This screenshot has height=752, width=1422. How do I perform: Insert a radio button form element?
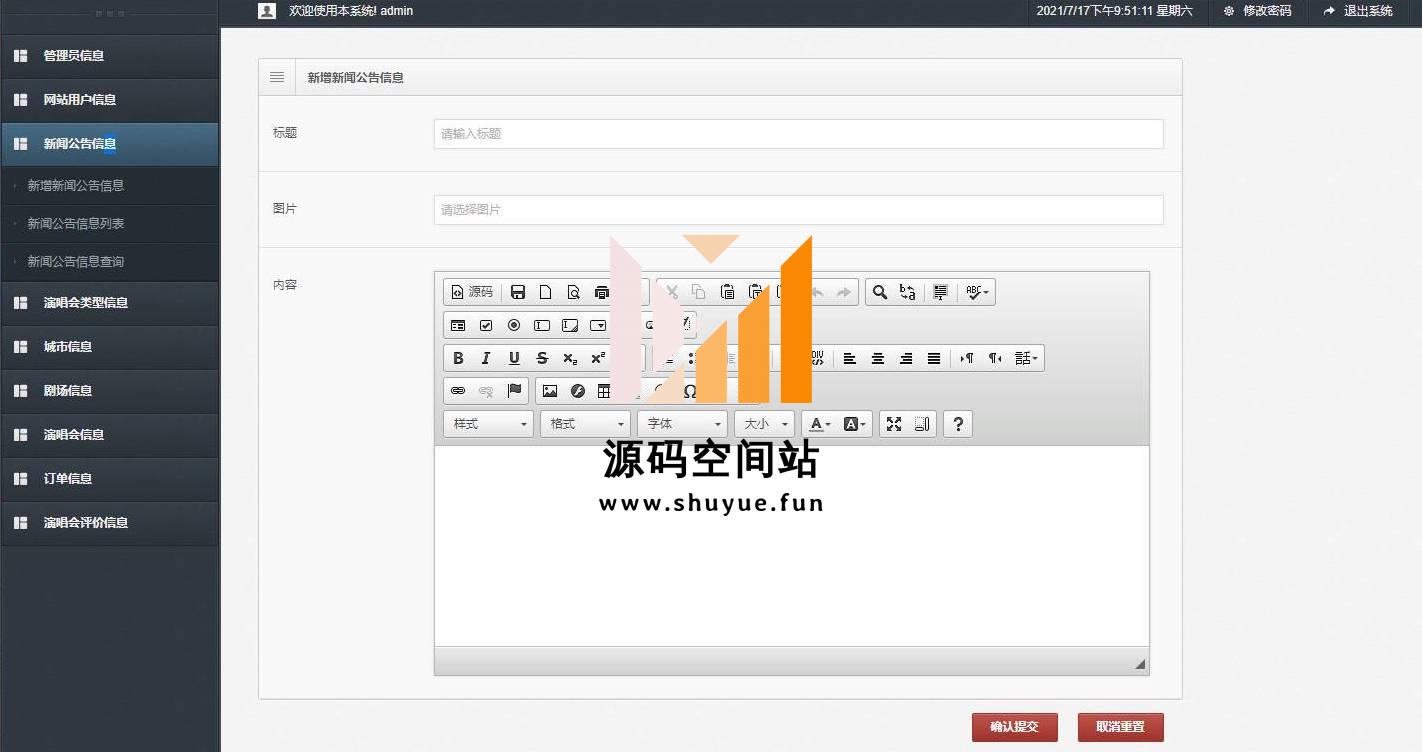tap(514, 325)
